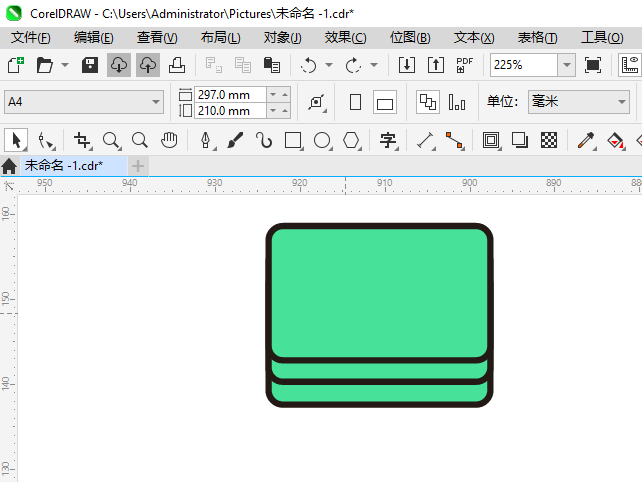The height and width of the screenshot is (482, 642).
Task: Open the units dropdown showing 毫米
Action: [579, 102]
